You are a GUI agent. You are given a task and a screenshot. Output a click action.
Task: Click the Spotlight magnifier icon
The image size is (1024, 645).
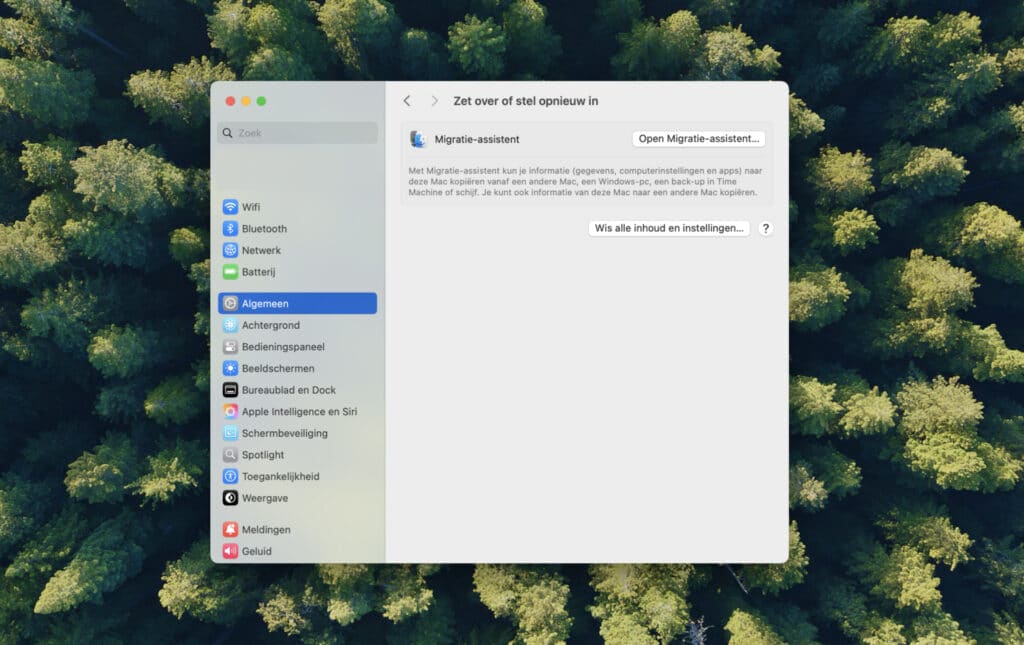230,455
